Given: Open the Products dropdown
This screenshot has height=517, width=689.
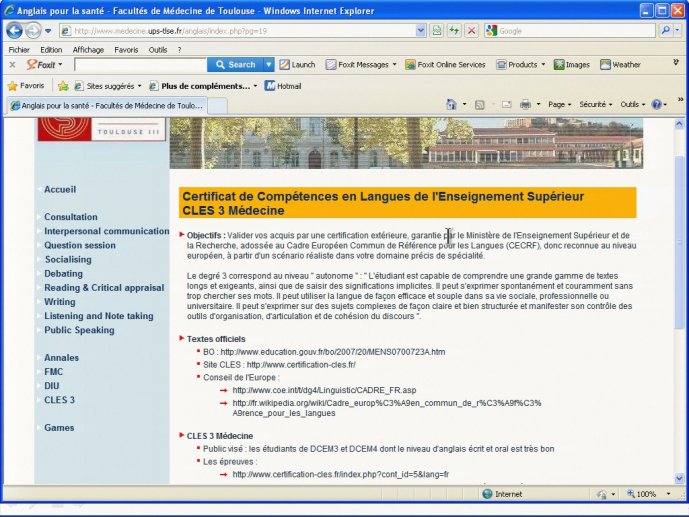Looking at the screenshot, I should 521,65.
